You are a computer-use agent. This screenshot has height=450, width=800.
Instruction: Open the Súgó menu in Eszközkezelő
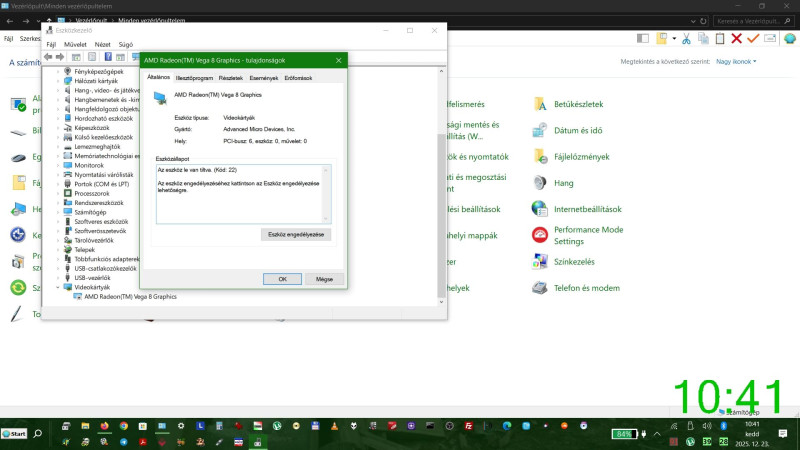tap(126, 44)
